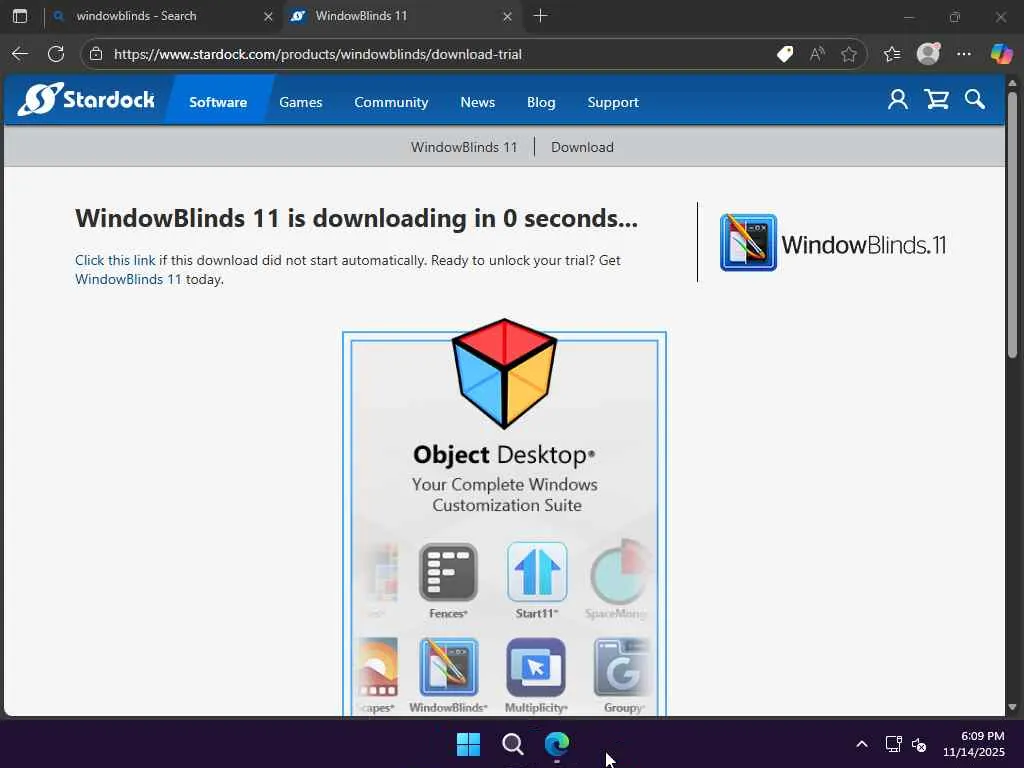Viewport: 1024px width, 768px height.
Task: Click the muted volume tray icon
Action: click(x=919, y=744)
